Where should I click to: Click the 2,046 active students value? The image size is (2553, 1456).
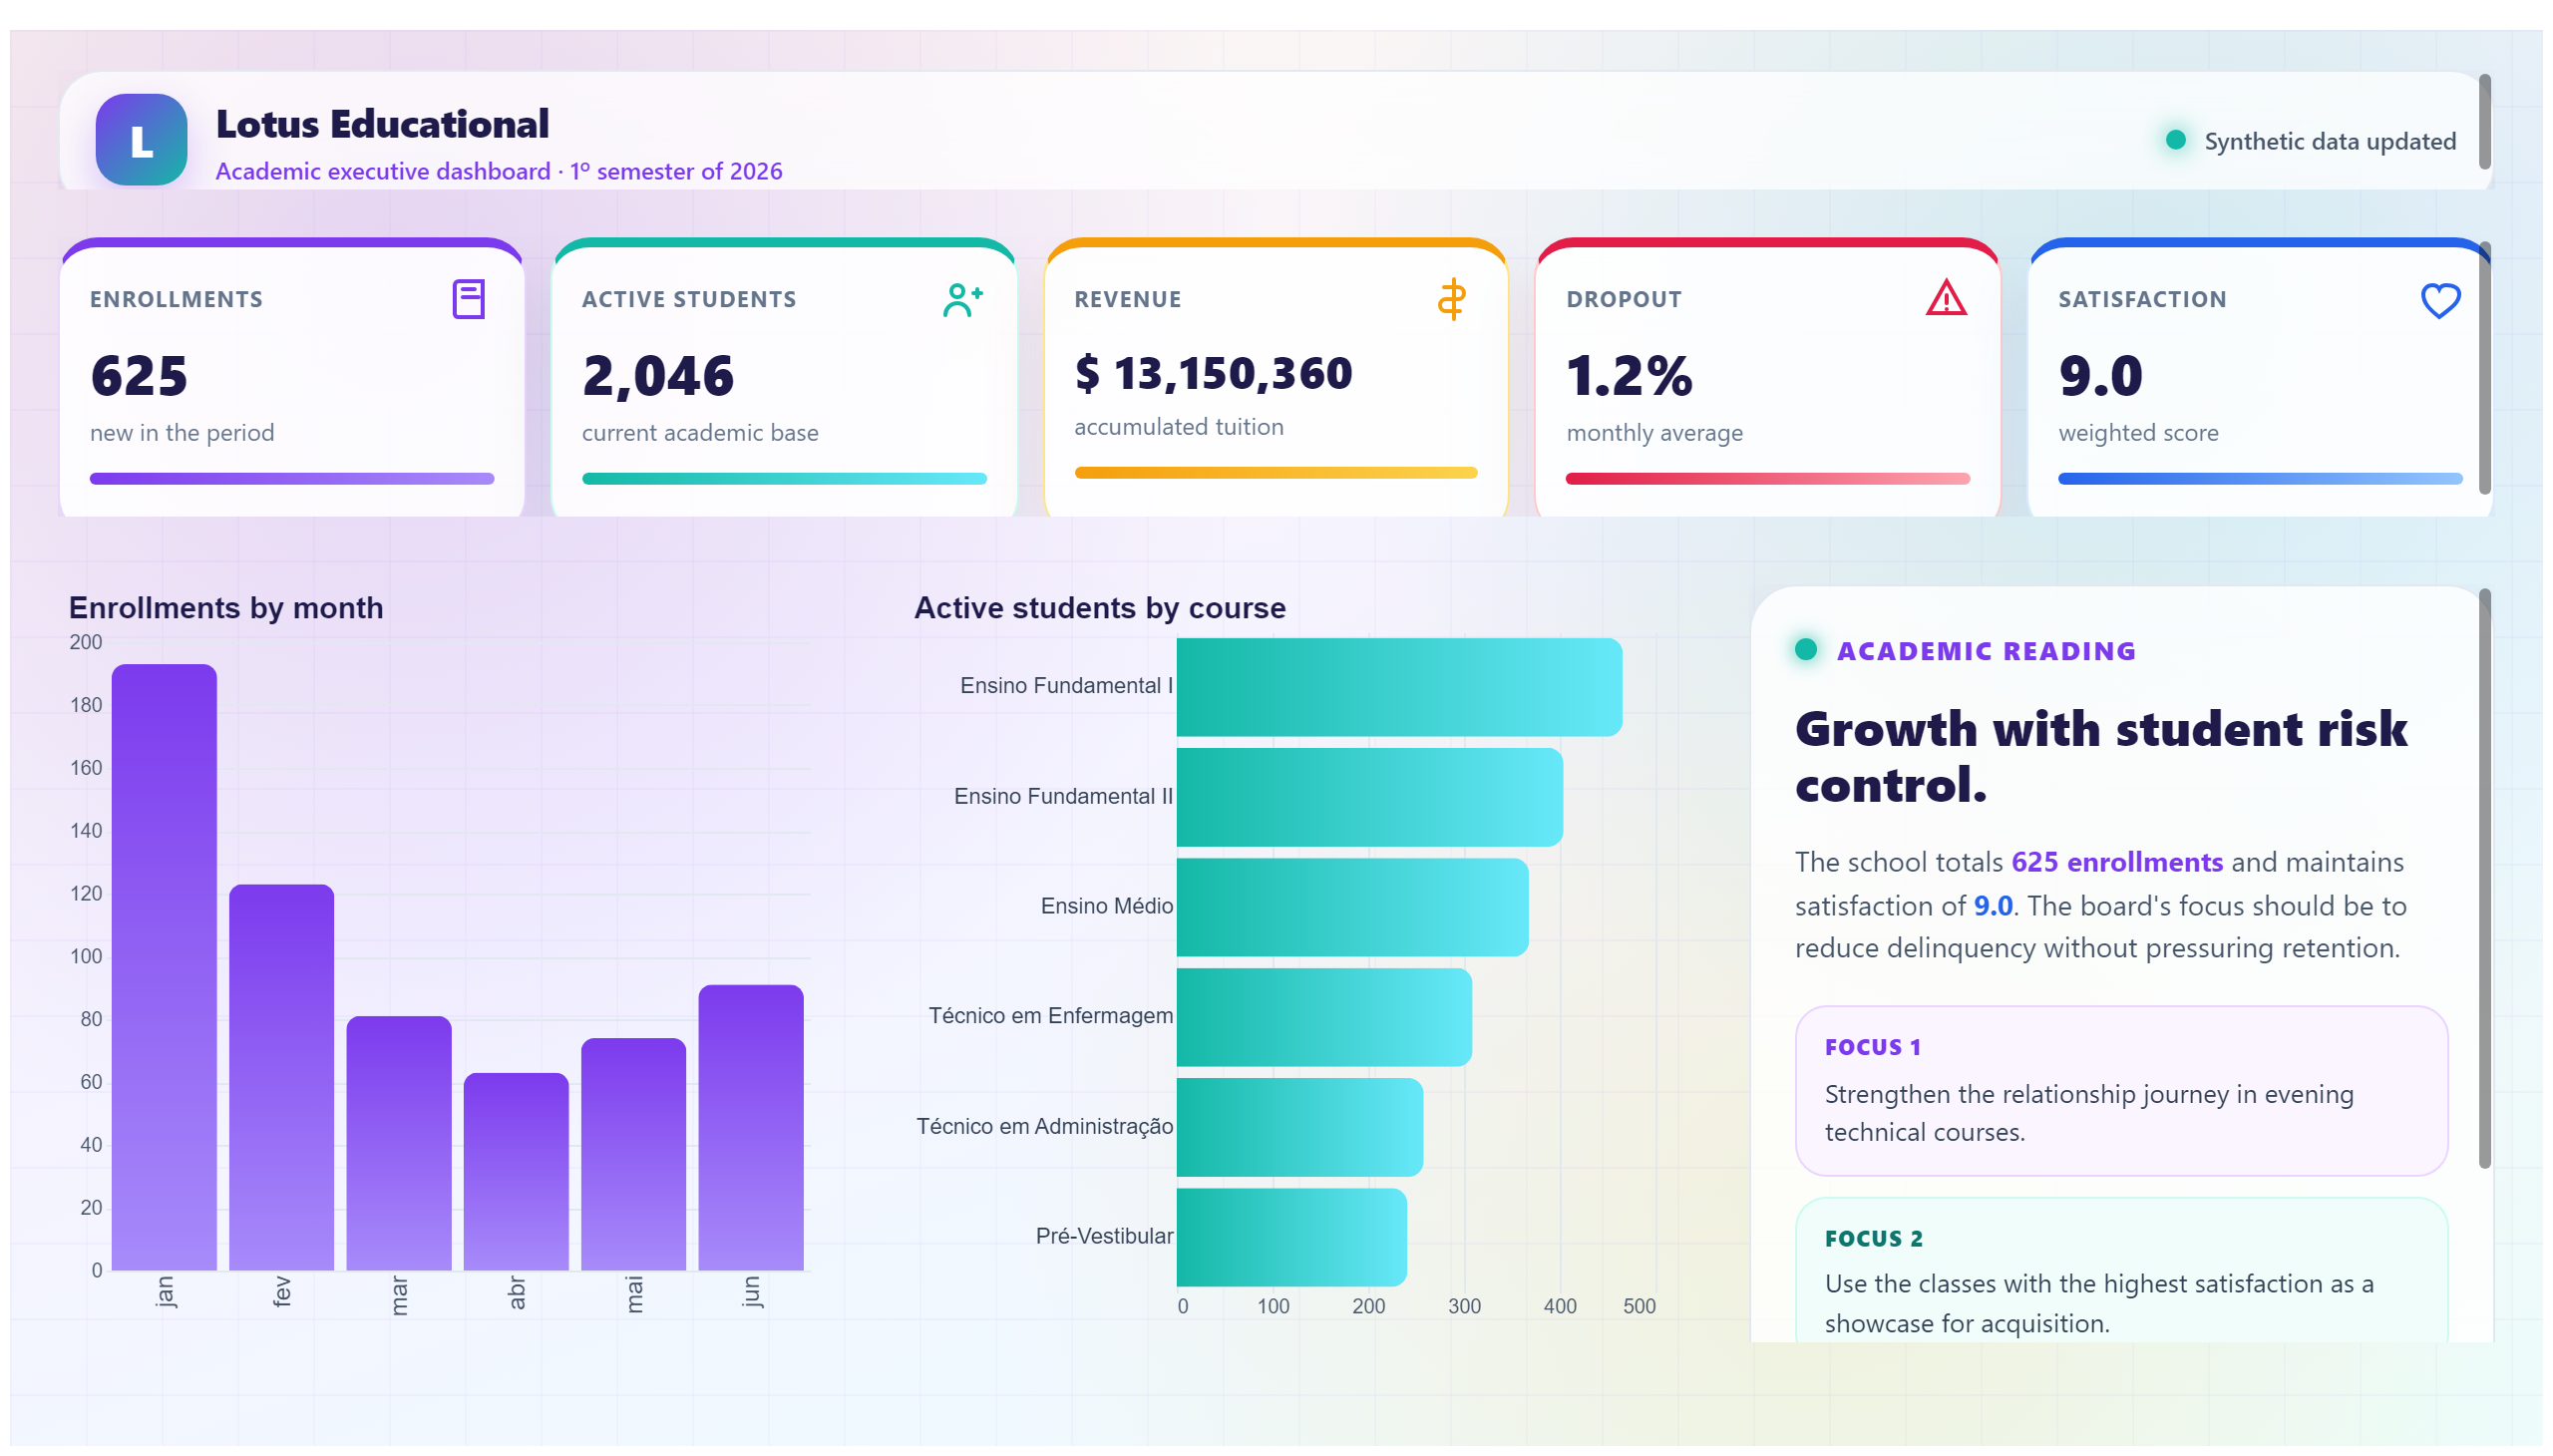[x=658, y=376]
